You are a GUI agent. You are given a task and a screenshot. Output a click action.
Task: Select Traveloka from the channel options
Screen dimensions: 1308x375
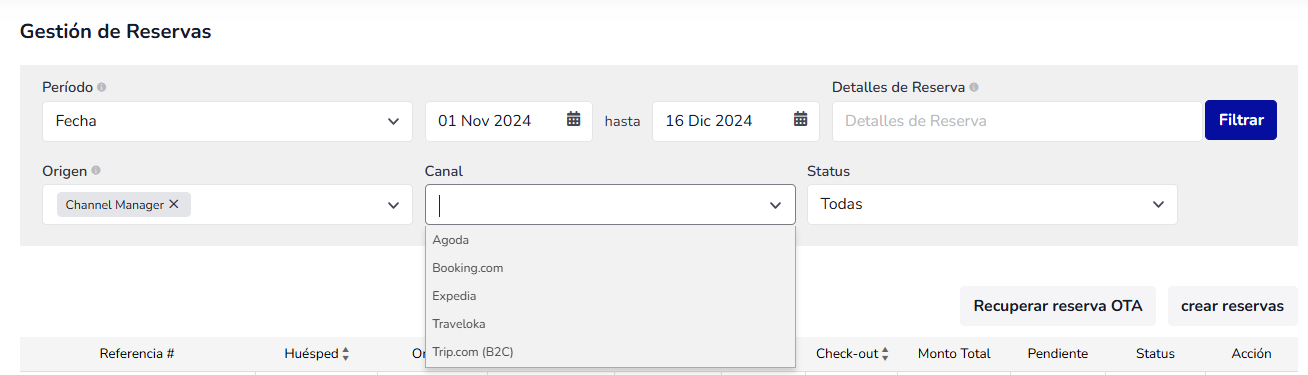(x=610, y=324)
